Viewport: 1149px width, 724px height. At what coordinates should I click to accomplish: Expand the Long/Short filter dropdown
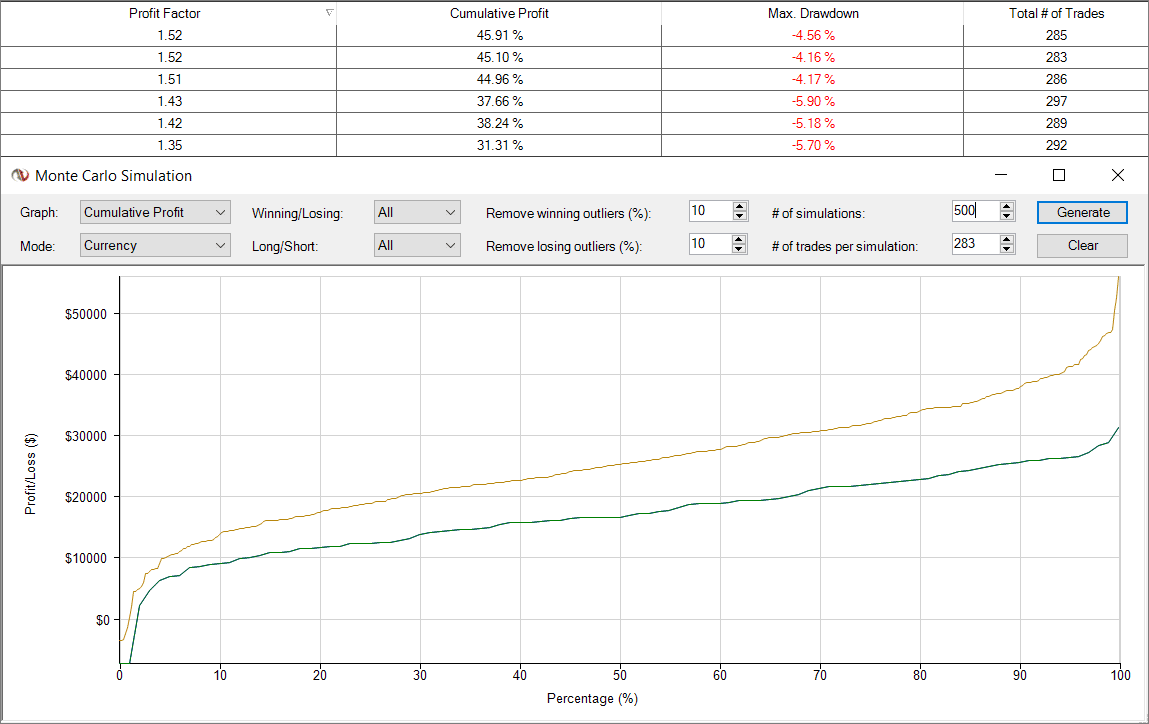click(x=417, y=245)
